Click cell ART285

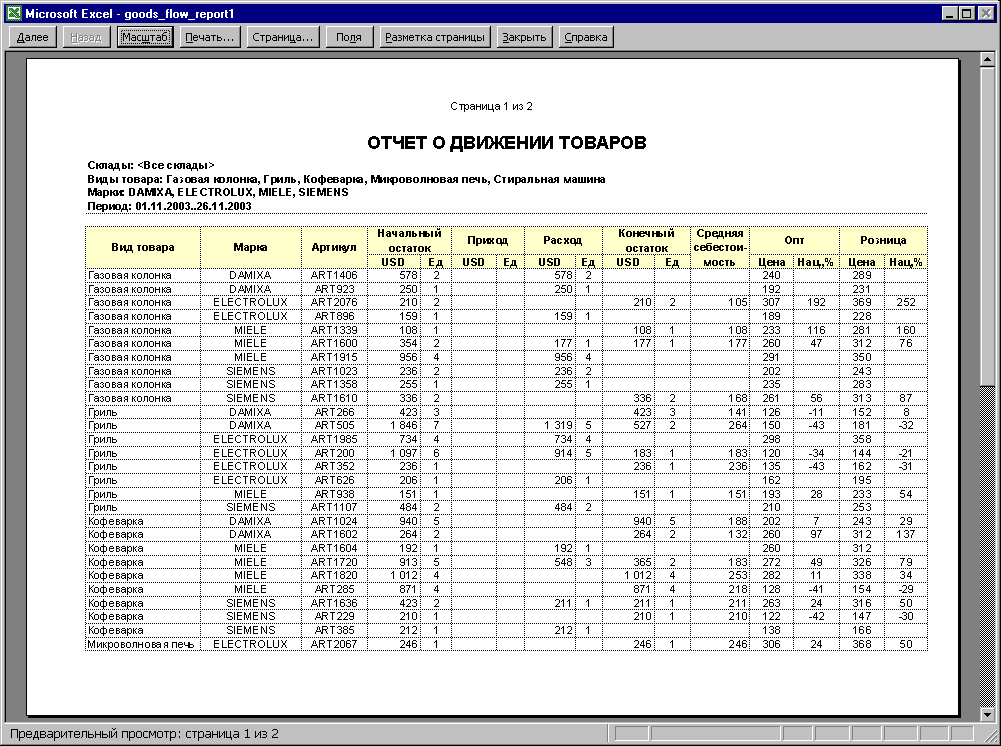[x=334, y=589]
